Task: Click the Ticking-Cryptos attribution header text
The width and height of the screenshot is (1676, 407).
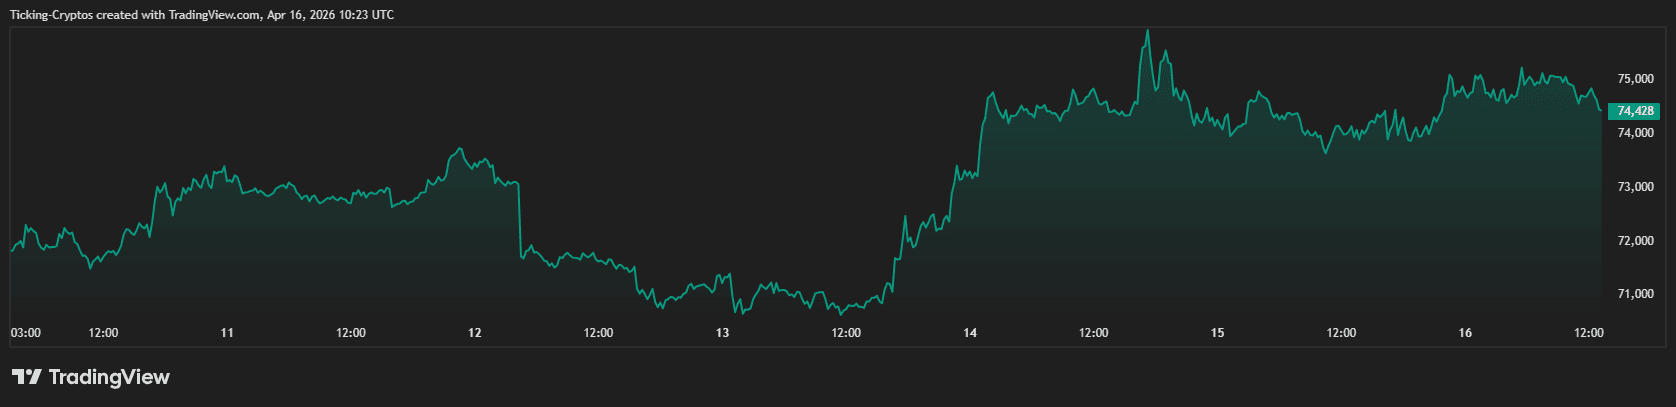Action: tap(201, 15)
